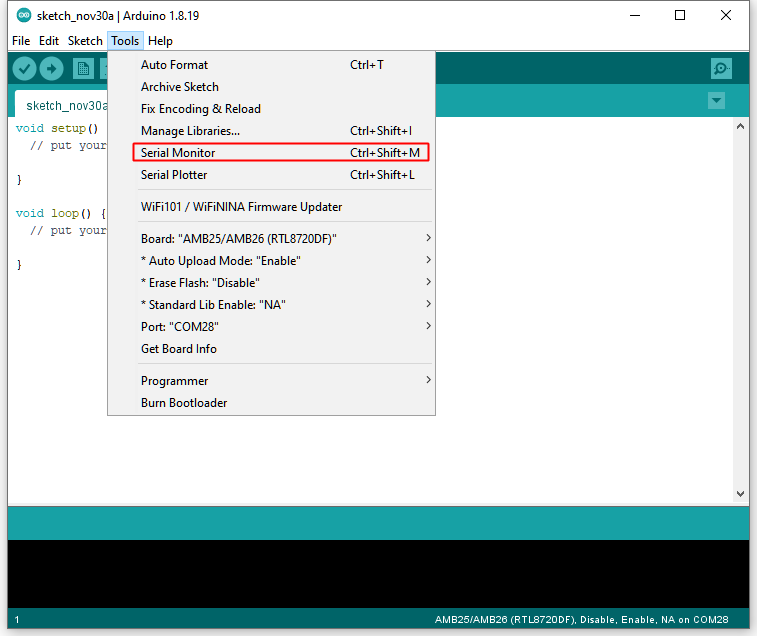Expand the Erase Flash submenu arrow

coord(428,282)
